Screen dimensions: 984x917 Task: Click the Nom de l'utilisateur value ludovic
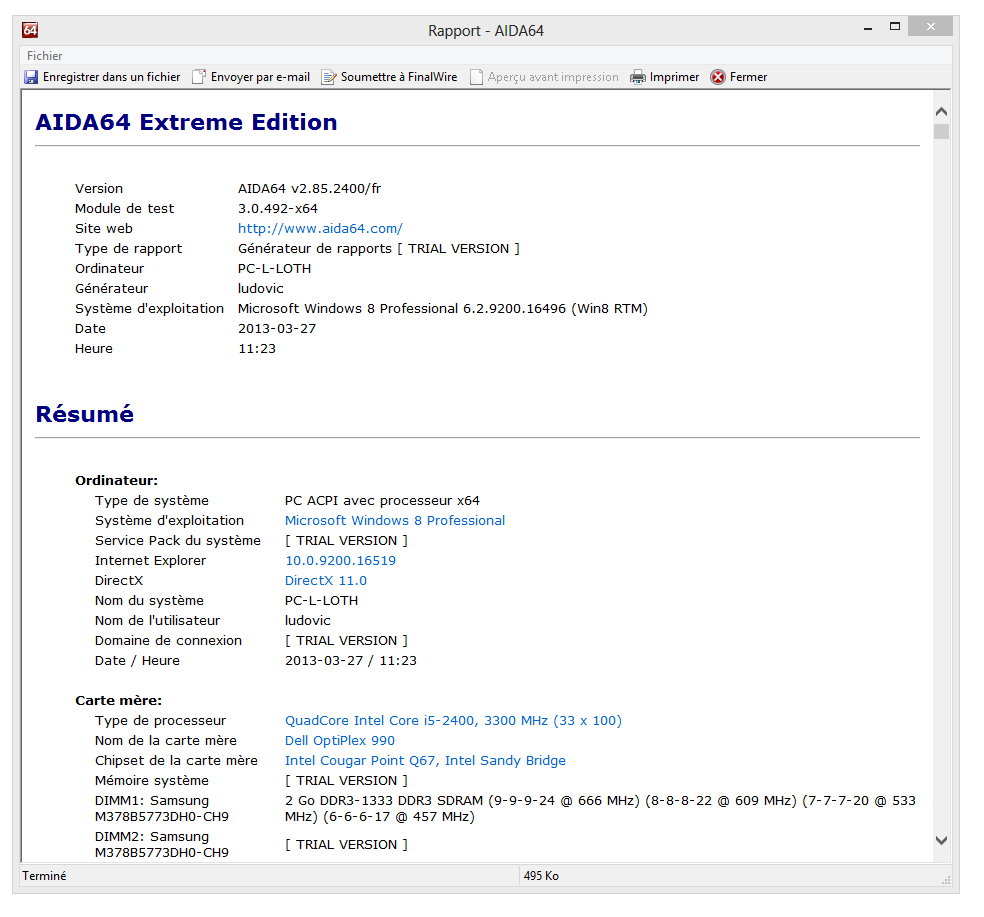coord(308,621)
